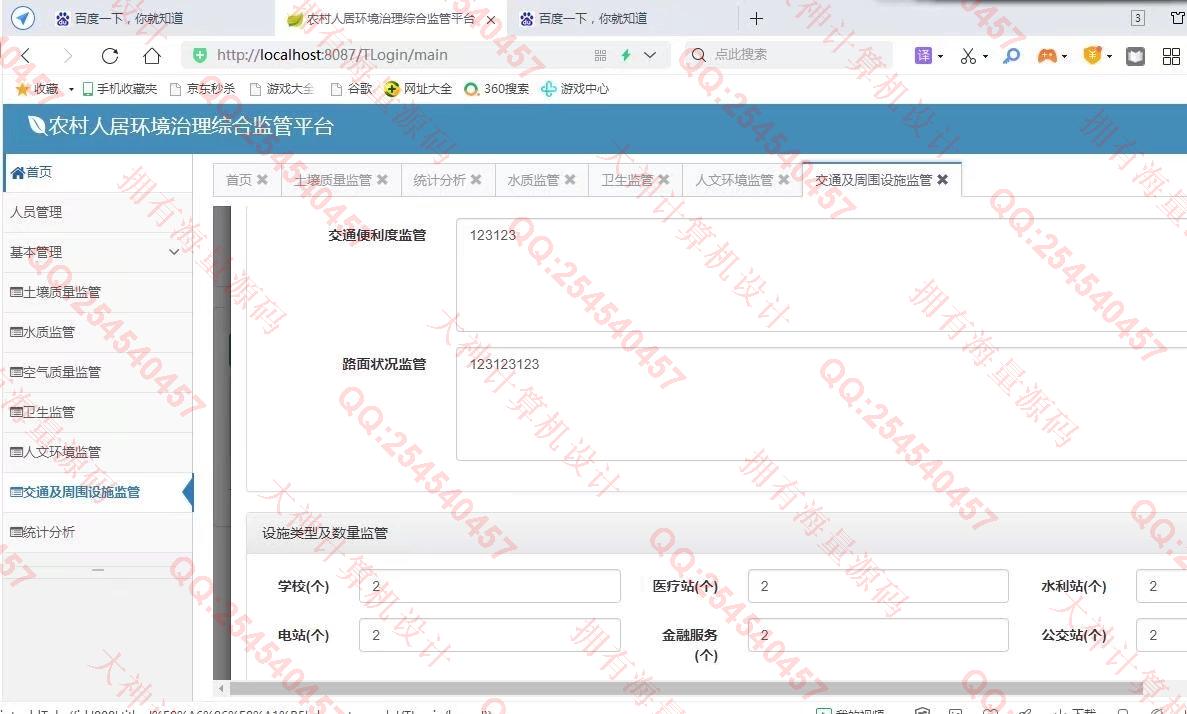Open 游戏中心 bookmark
1187x714 pixels.
pyautogui.click(x=575, y=89)
